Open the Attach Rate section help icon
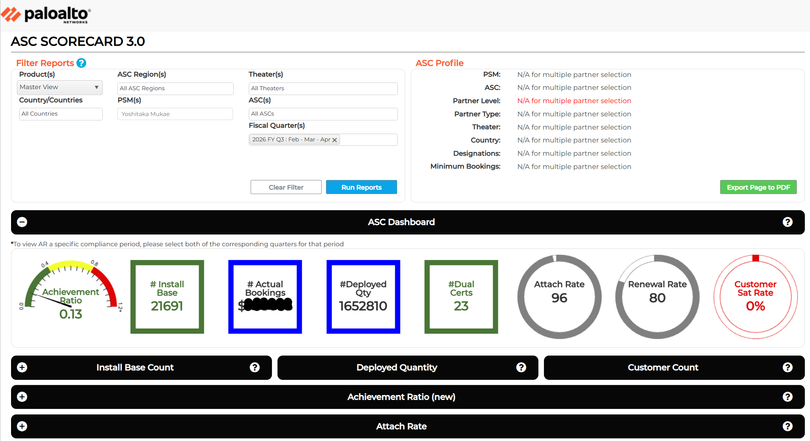The height and width of the screenshot is (441, 810). click(787, 427)
